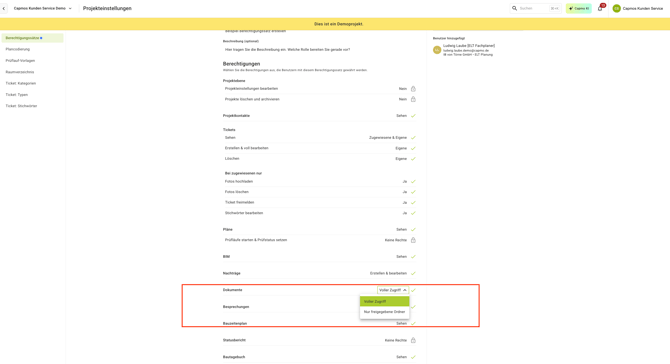The image size is (670, 364).
Task: Toggle the Ja value for Stichwörter bearbeiten
Action: pyautogui.click(x=405, y=213)
